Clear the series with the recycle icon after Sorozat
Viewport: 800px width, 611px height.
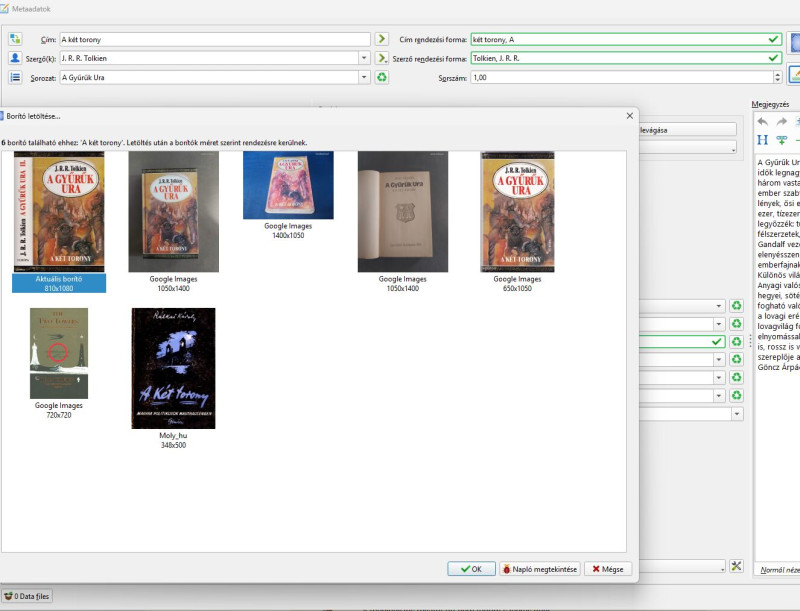(381, 77)
